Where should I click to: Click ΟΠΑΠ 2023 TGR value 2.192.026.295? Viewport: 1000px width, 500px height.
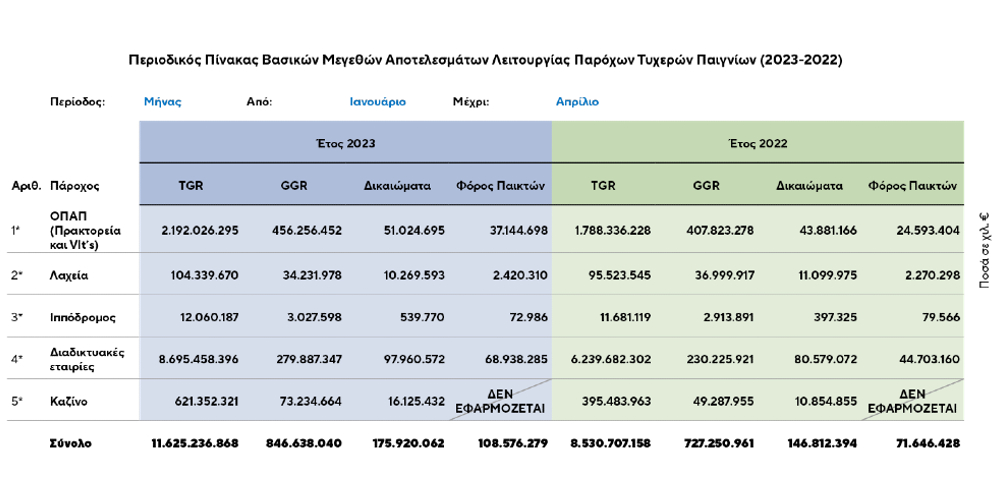pyautogui.click(x=198, y=230)
